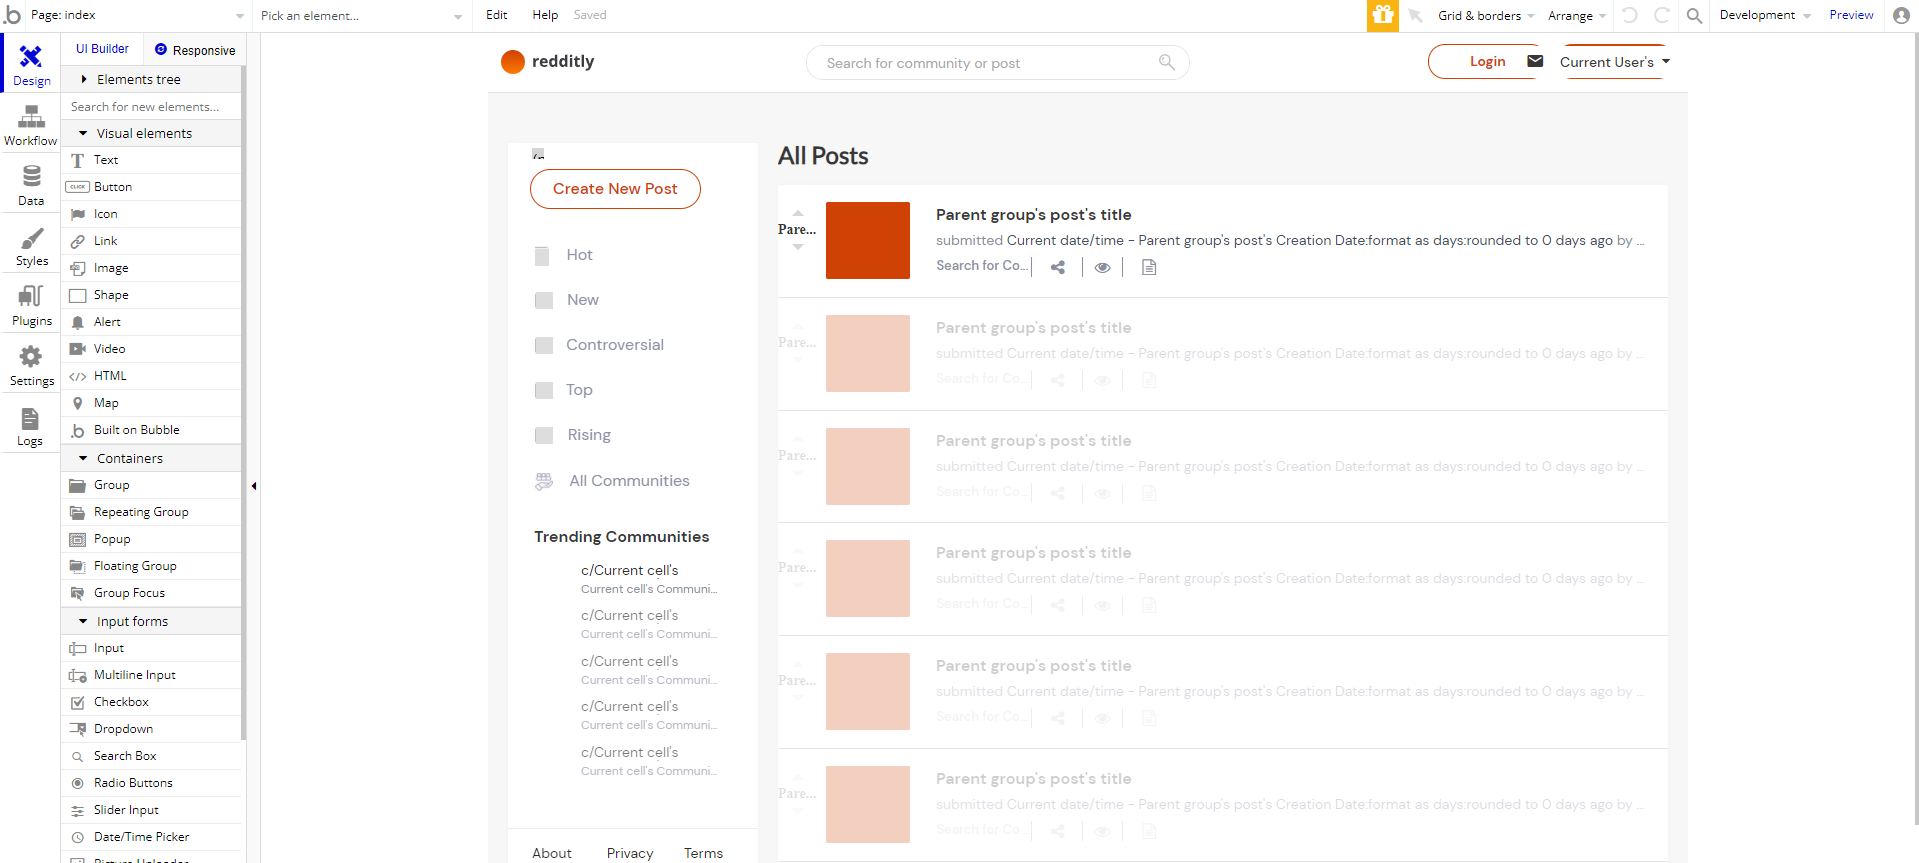
Task: Collapse the Containers section
Action: click(x=152, y=458)
